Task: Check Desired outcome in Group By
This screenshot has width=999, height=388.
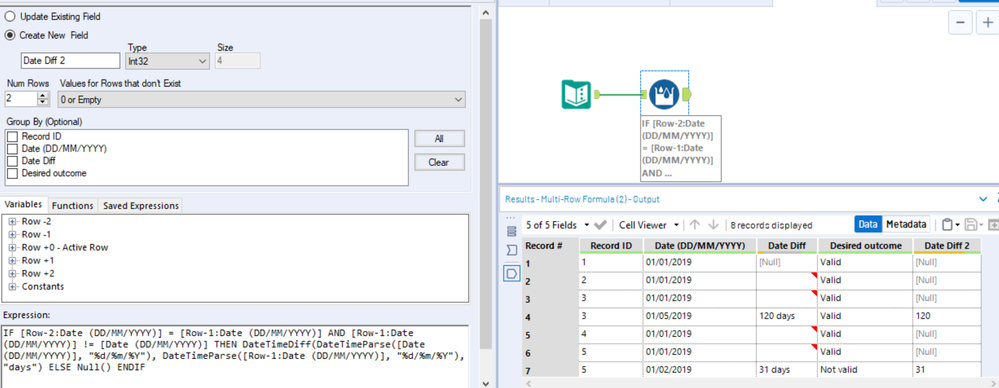Action: click(x=12, y=173)
